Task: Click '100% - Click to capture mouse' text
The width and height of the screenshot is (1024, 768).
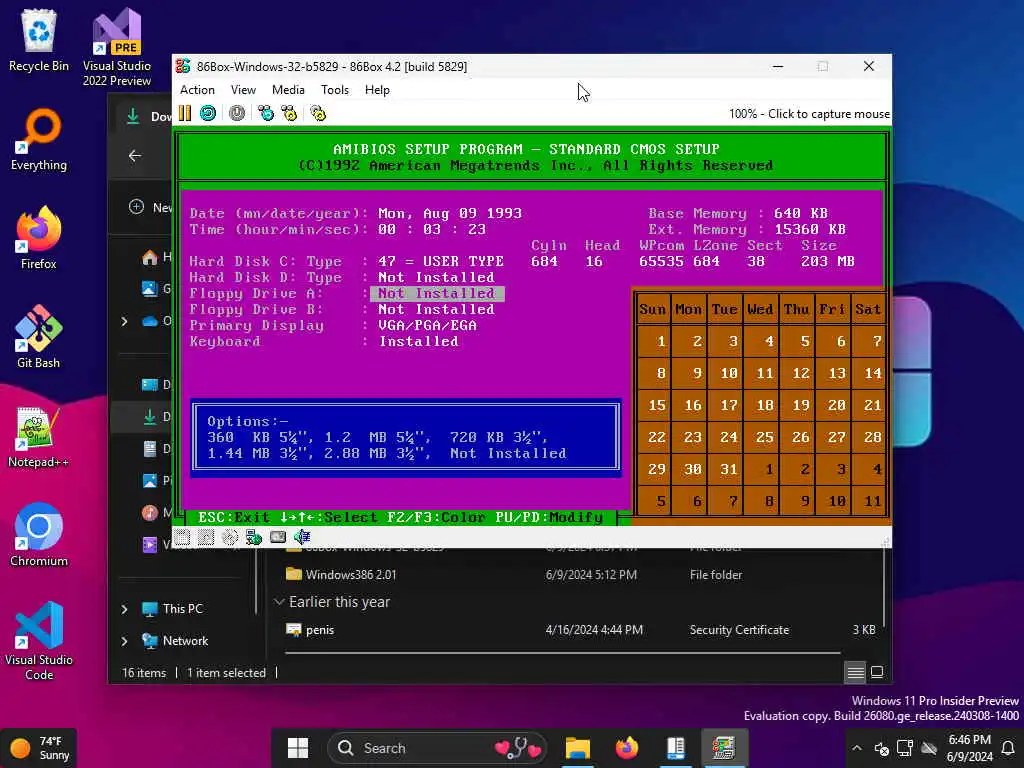Action: point(809,114)
